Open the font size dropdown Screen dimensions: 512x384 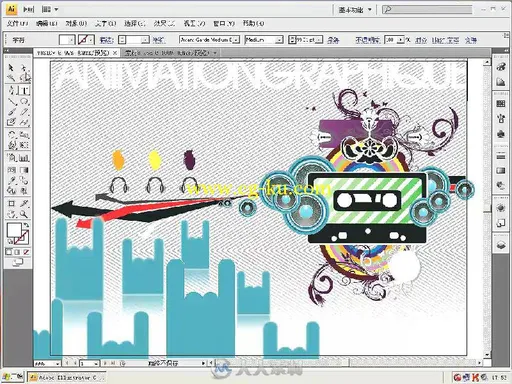tap(319, 40)
